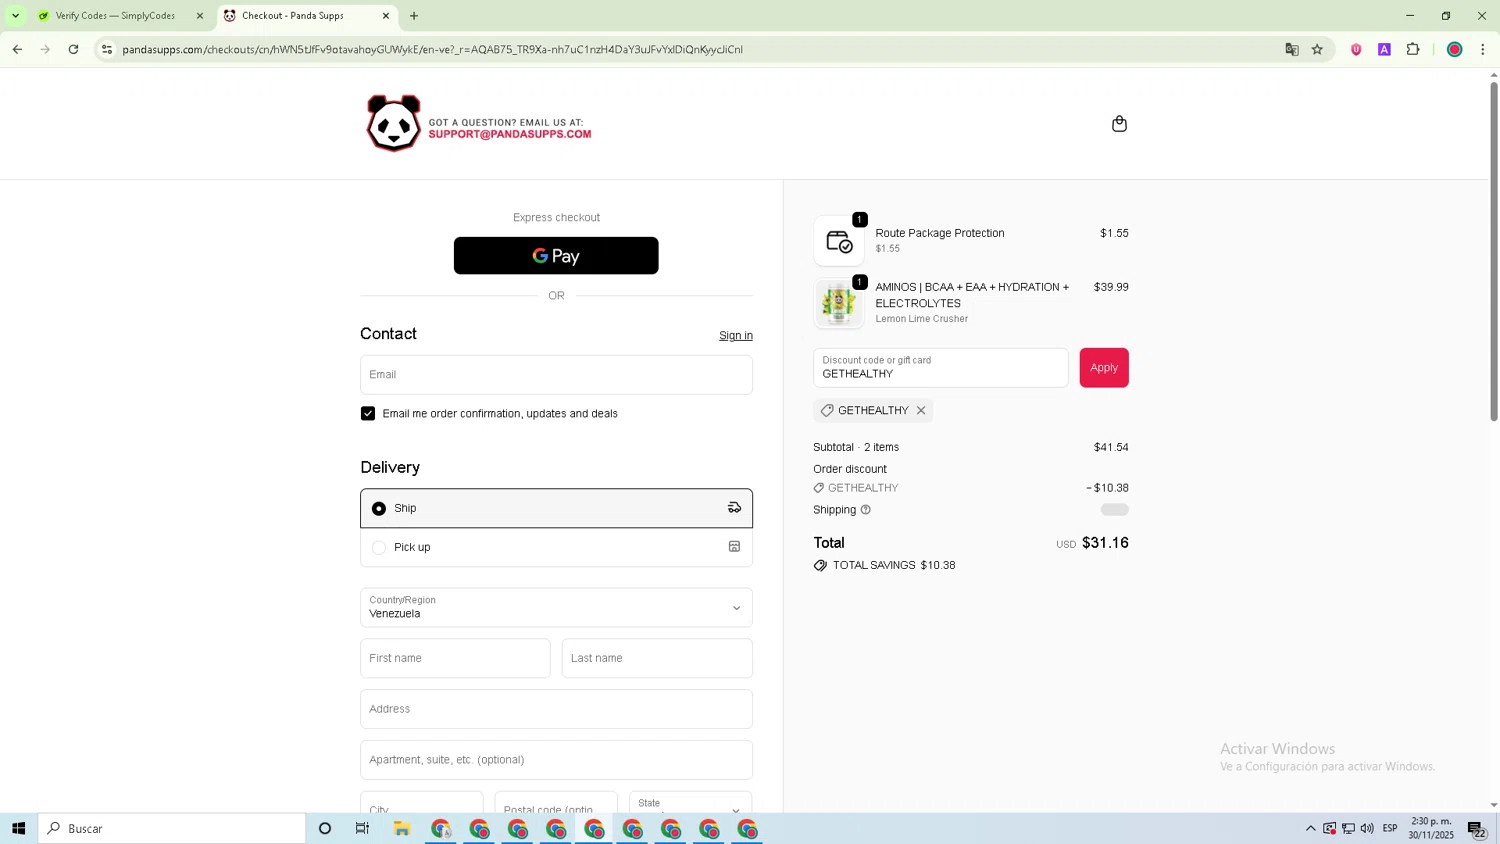Open the browser extensions puzzle icon
The height and width of the screenshot is (844, 1500).
point(1413,49)
